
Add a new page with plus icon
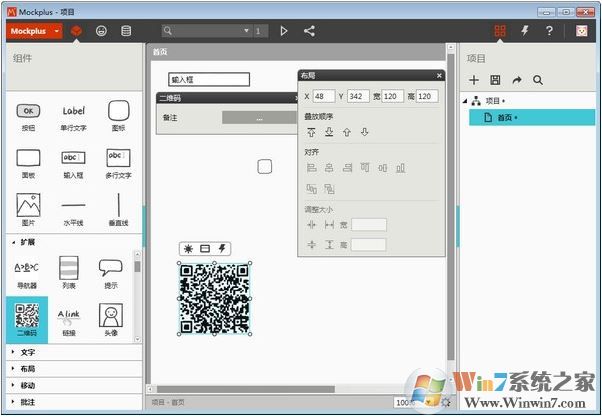pyautogui.click(x=474, y=80)
